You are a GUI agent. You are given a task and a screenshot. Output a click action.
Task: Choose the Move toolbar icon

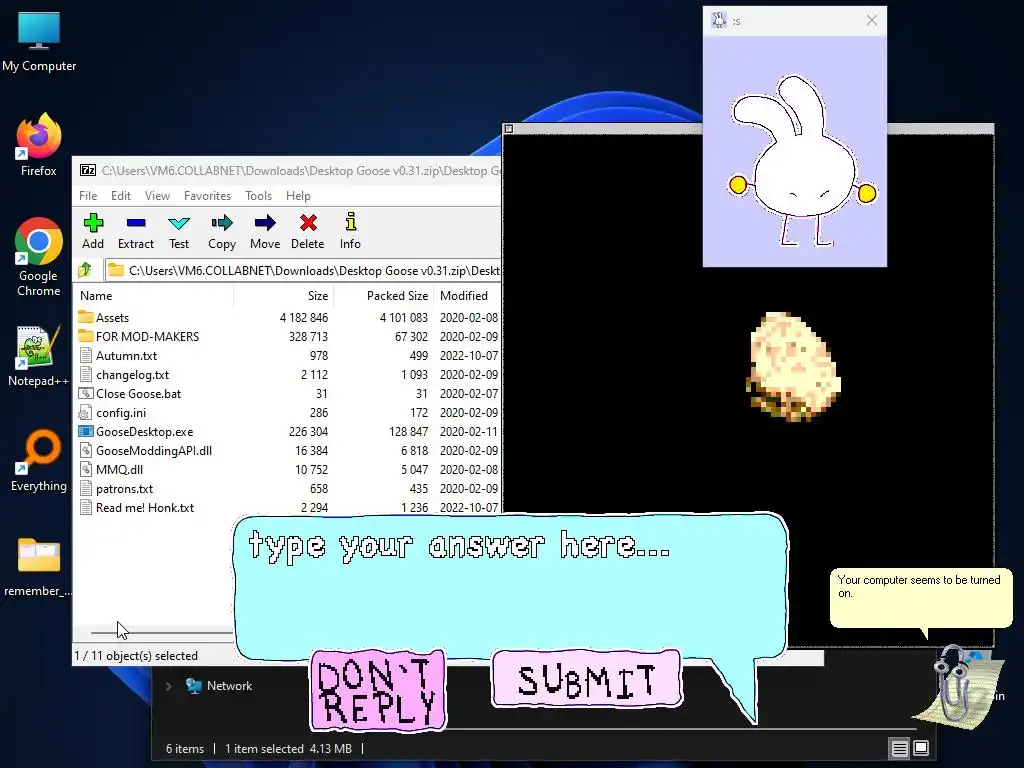265,231
